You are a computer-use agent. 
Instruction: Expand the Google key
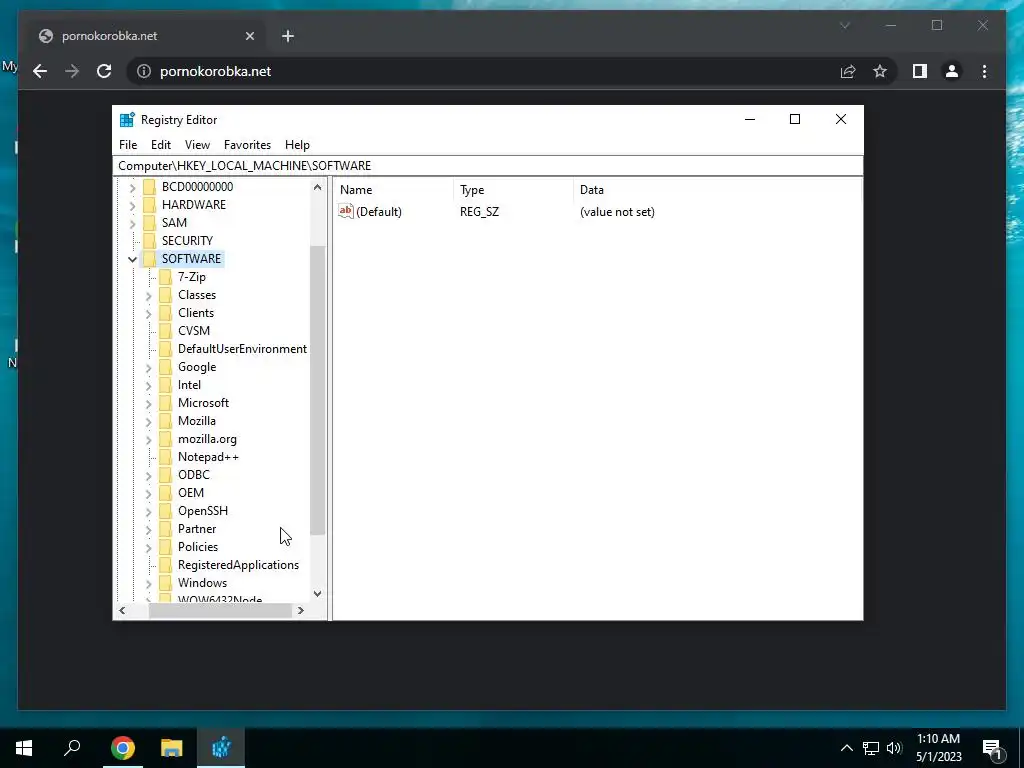[x=148, y=368]
